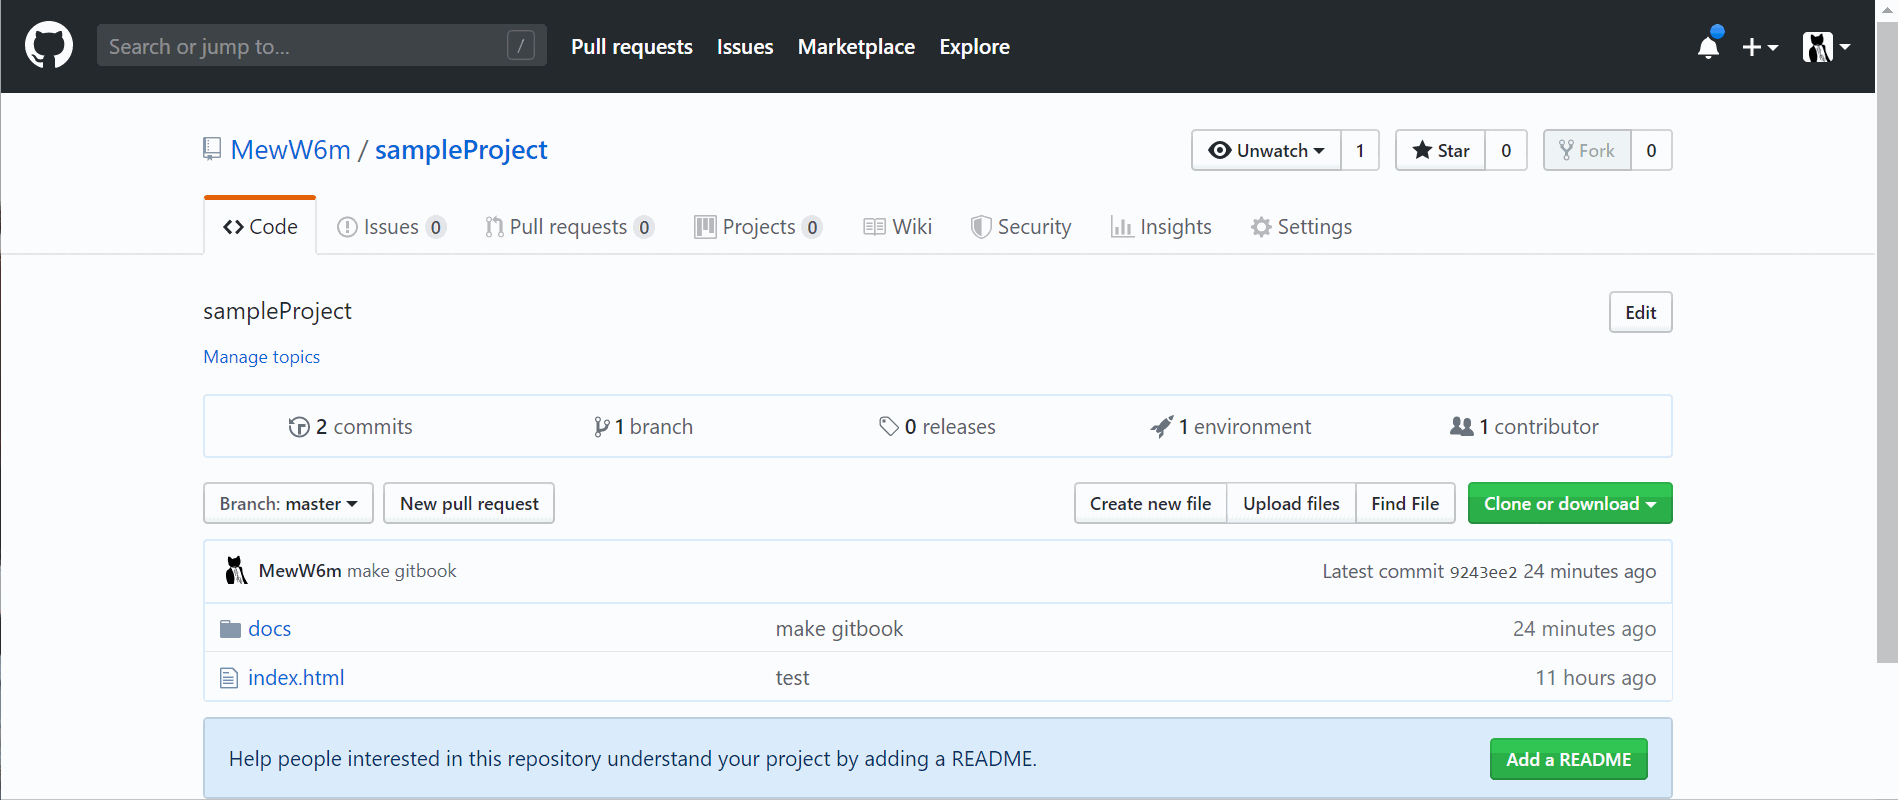
Task: Click the repository book icon
Action: pyautogui.click(x=212, y=150)
